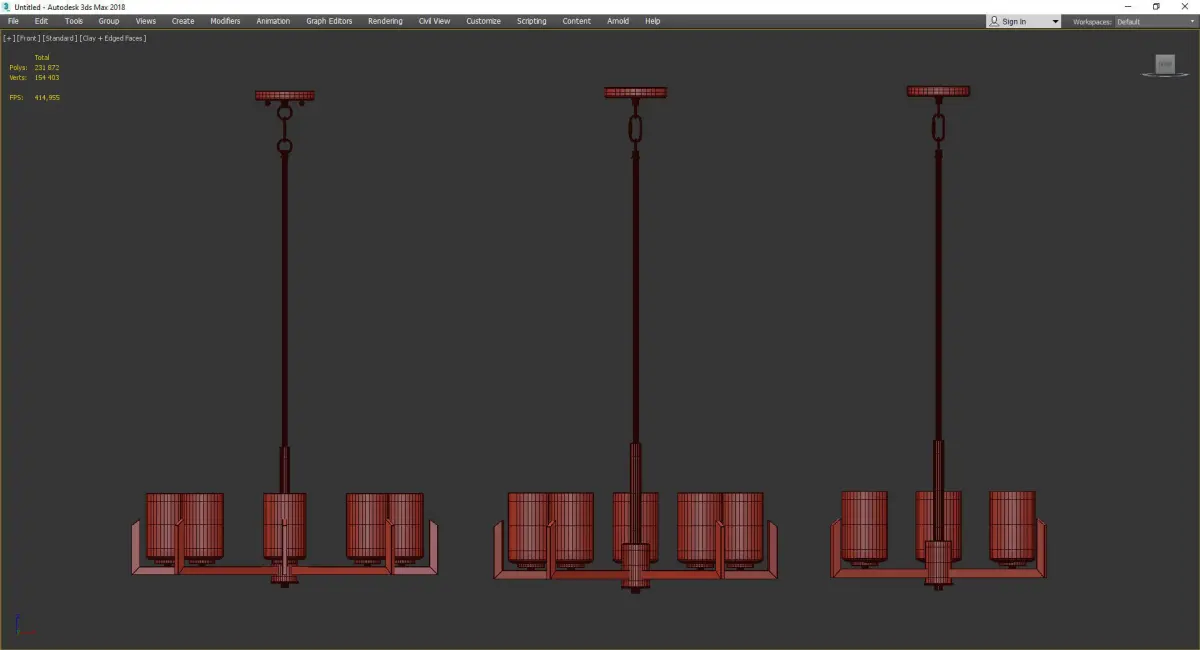Click the Polys count 231 872

click(x=47, y=67)
